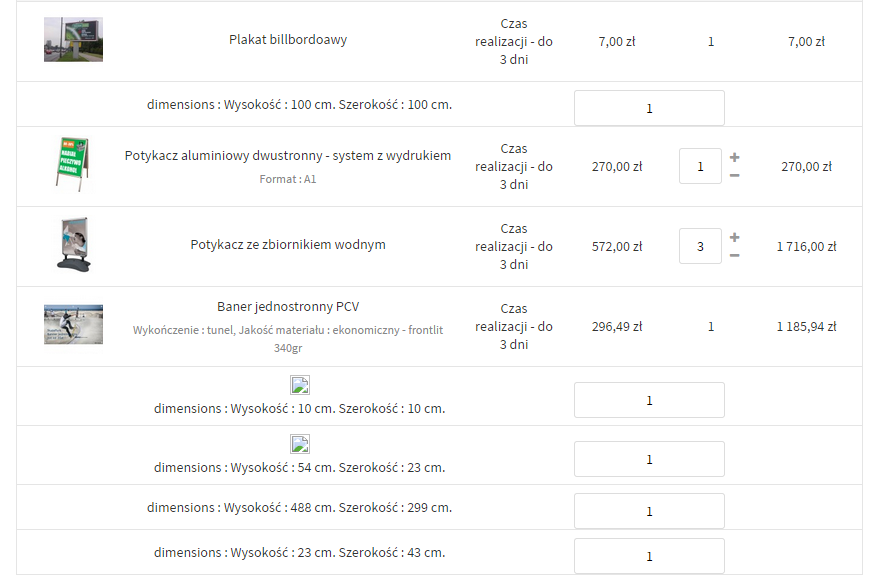Decrease quantity of Potykacz aluminiowy dwustronny
The width and height of the screenshot is (884, 588).
click(x=735, y=176)
